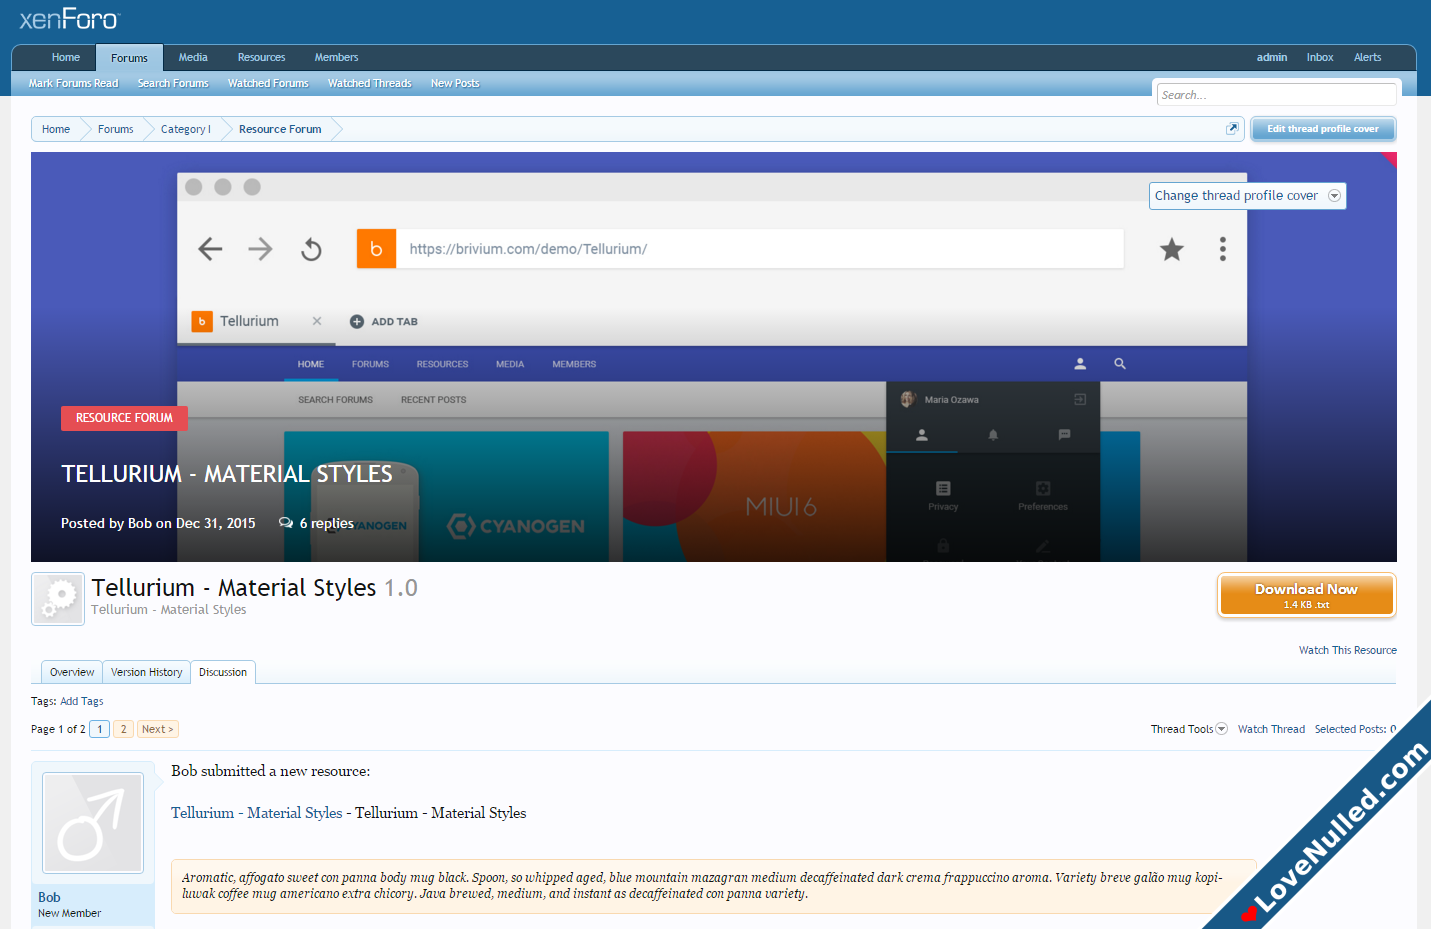This screenshot has width=1431, height=929.
Task: Switch to the Version History tab
Action: tap(146, 672)
